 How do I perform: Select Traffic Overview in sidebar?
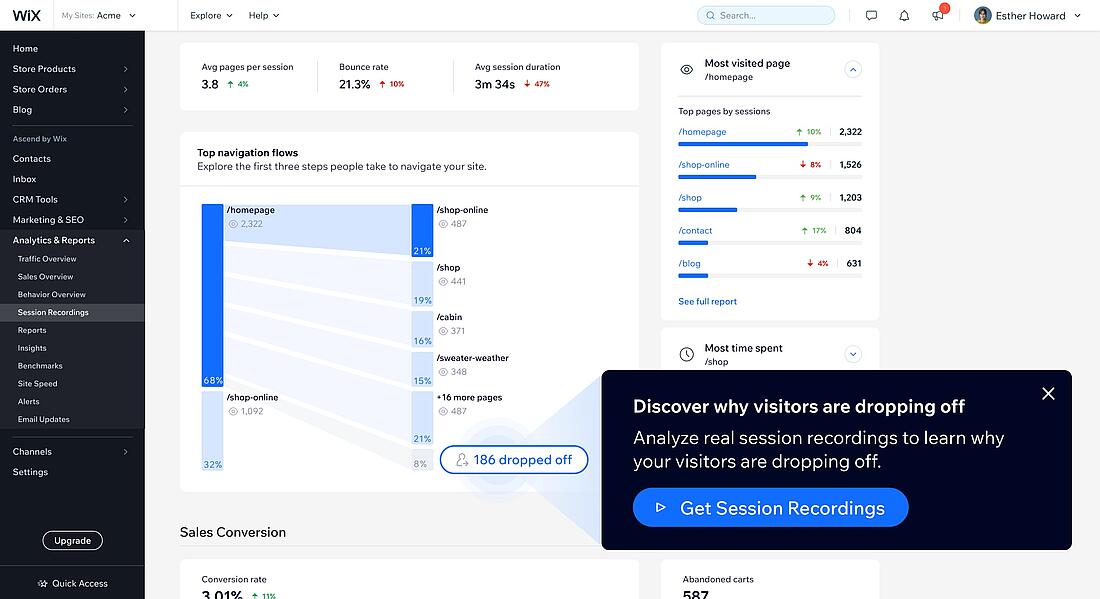point(47,259)
